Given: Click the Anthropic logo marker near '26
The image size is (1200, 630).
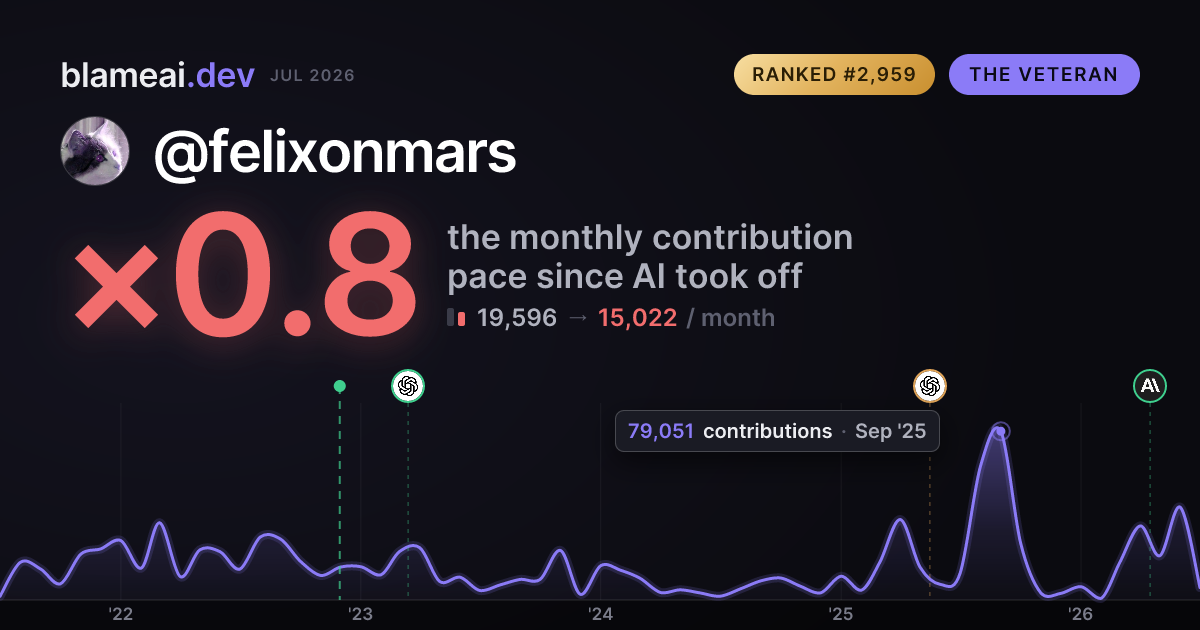Looking at the screenshot, I should pyautogui.click(x=1150, y=385).
